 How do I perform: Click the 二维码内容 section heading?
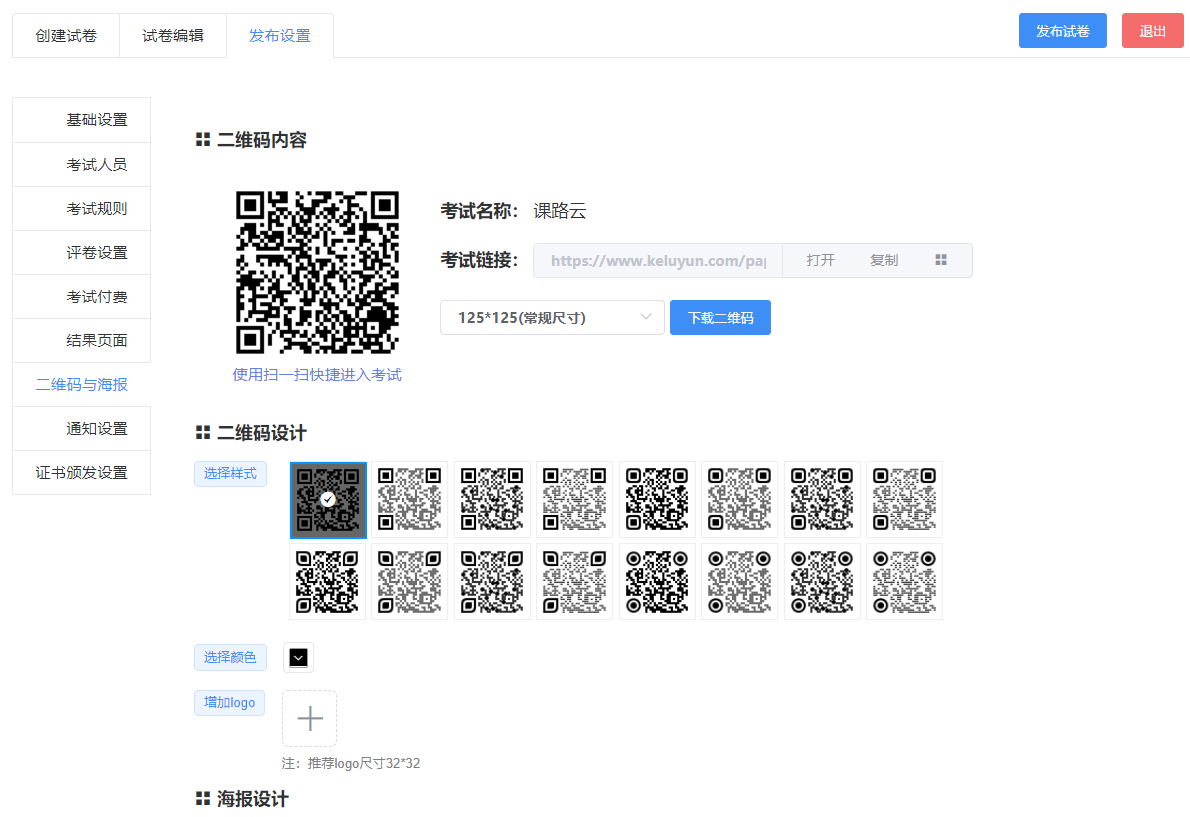point(262,140)
